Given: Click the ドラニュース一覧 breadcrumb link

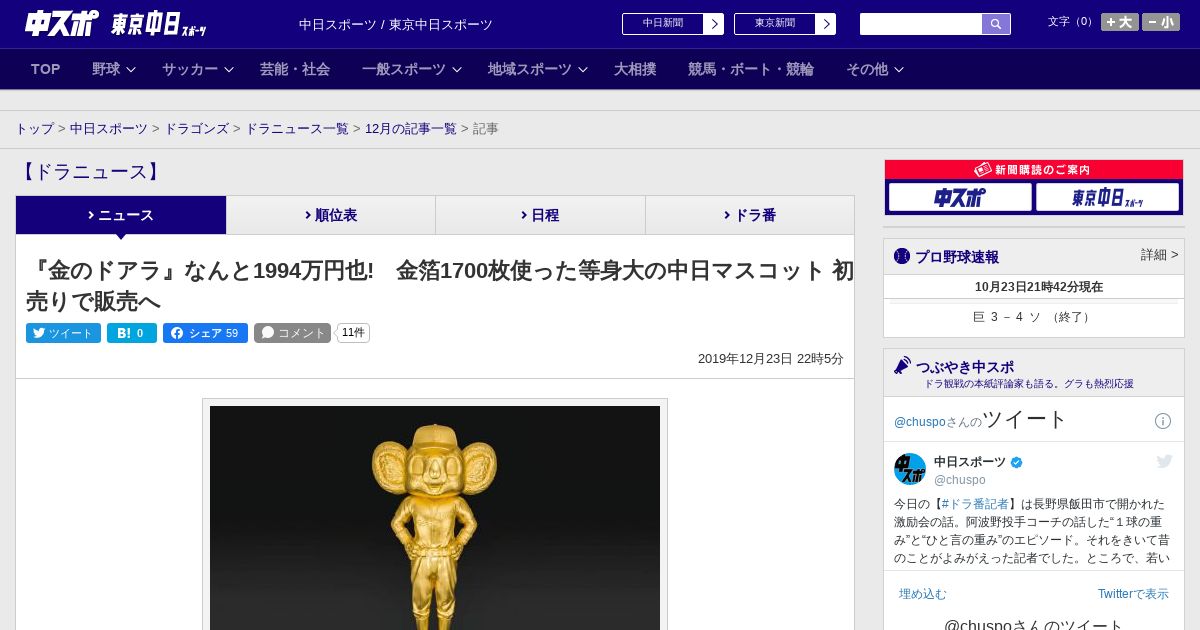Looking at the screenshot, I should (x=297, y=129).
